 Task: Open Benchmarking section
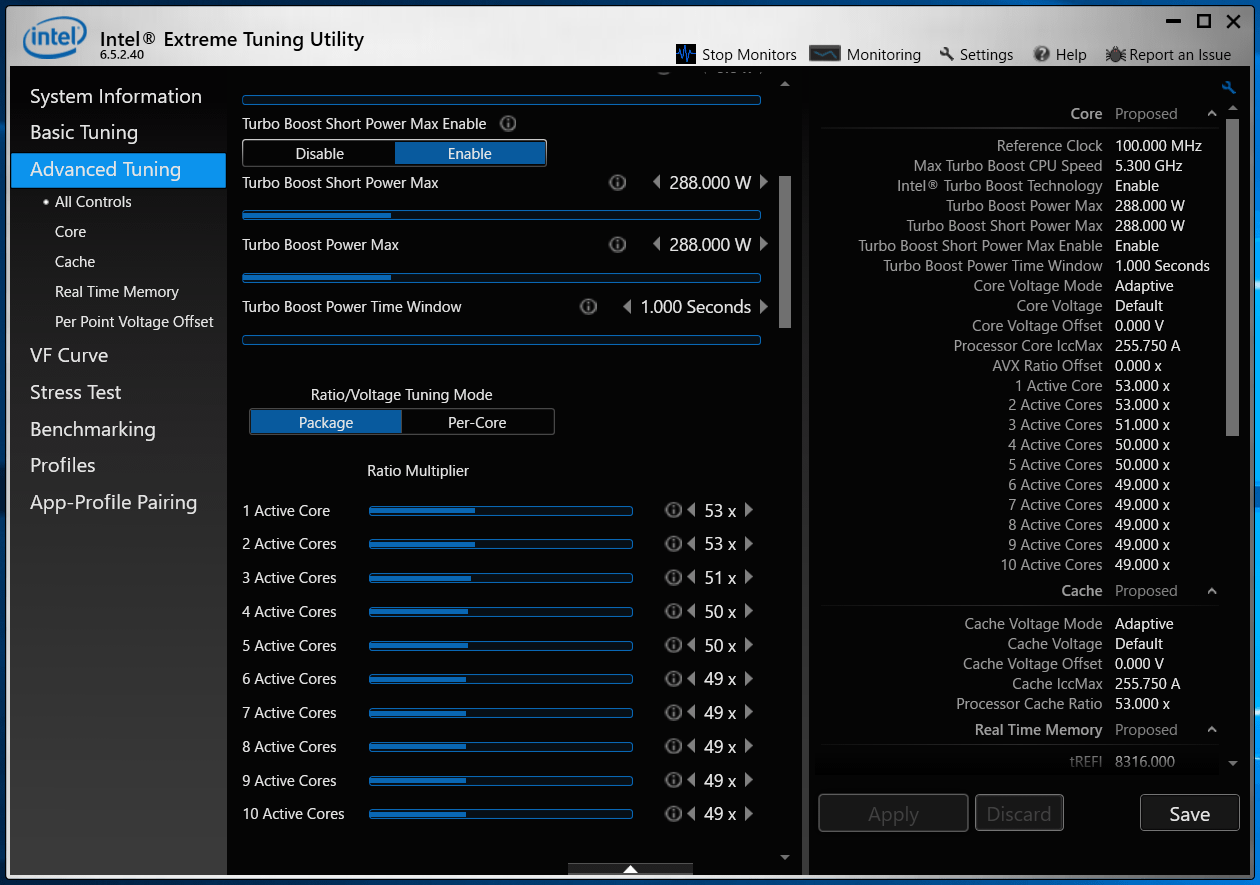[x=93, y=429]
